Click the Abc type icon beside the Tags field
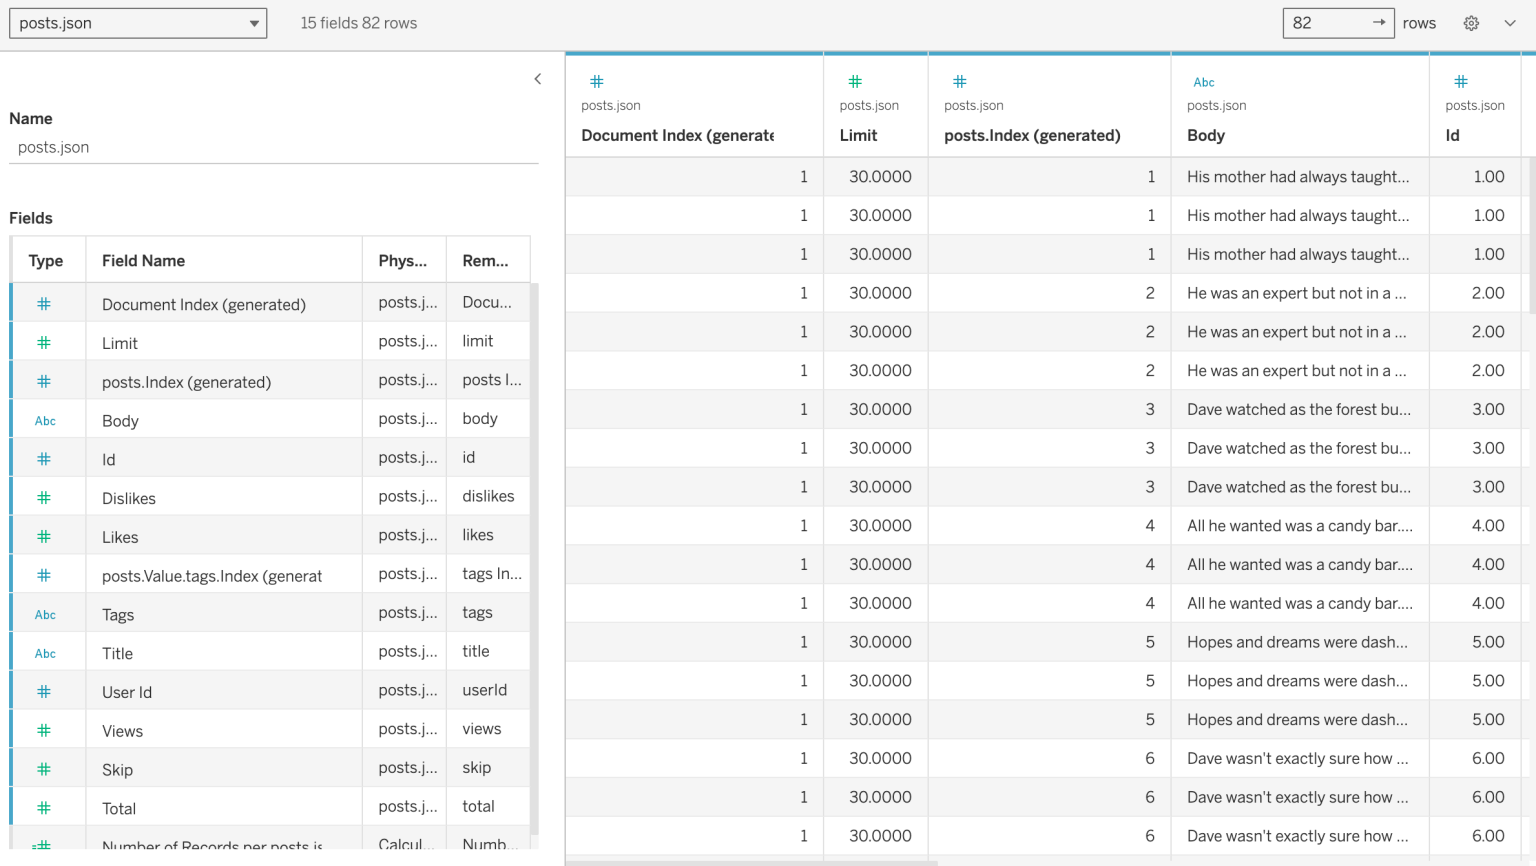This screenshot has height=866, width=1536. 46,612
